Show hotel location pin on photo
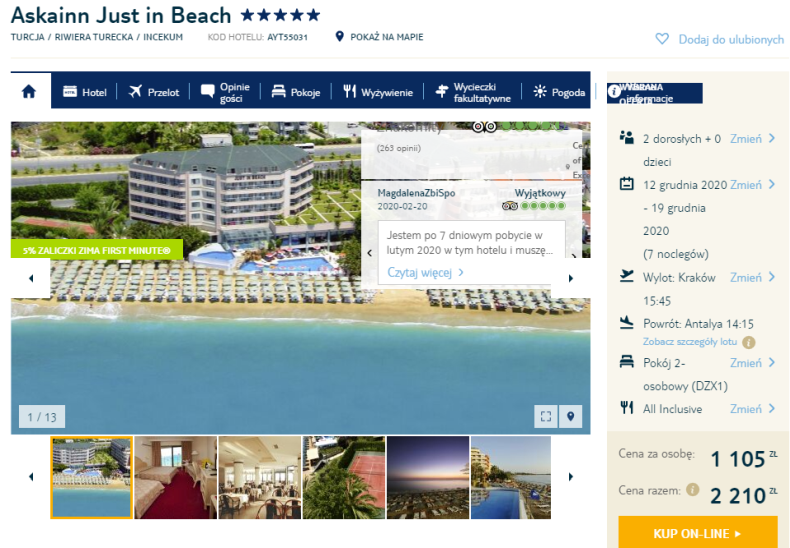The width and height of the screenshot is (790, 548). tap(570, 417)
